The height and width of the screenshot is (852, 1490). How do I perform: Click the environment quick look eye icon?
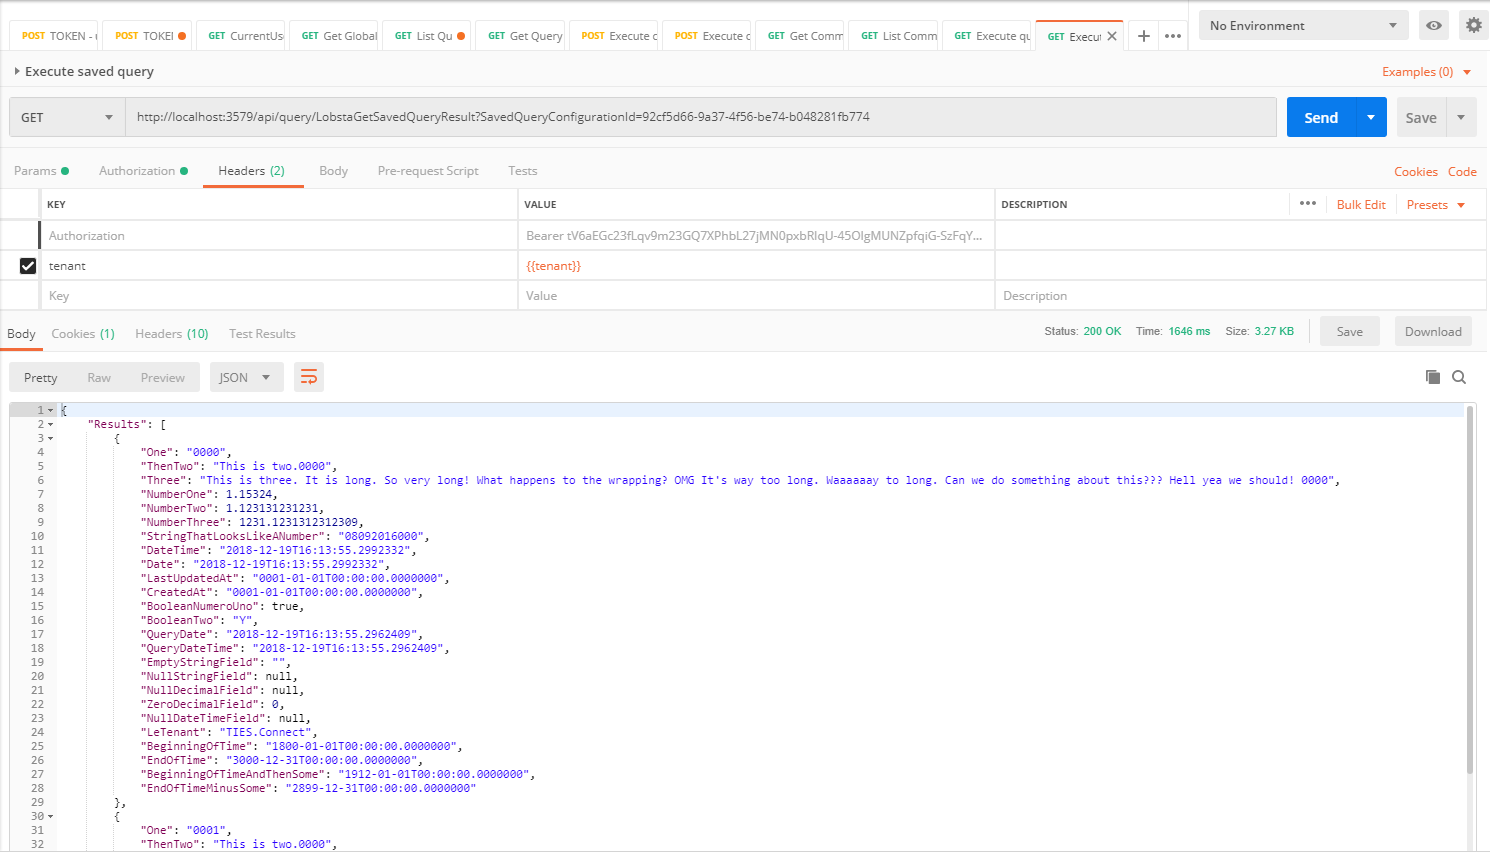point(1434,25)
